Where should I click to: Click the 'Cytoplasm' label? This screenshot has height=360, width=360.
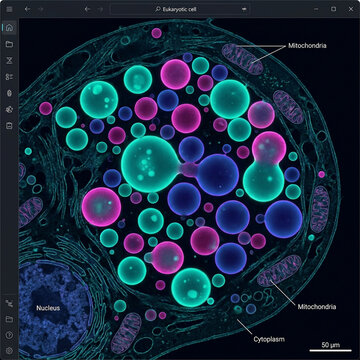(269, 340)
